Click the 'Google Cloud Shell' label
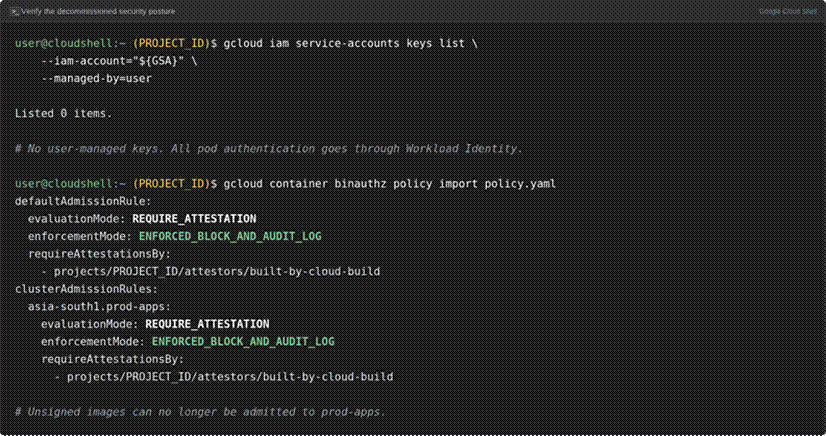This screenshot has width=826, height=436. (788, 11)
